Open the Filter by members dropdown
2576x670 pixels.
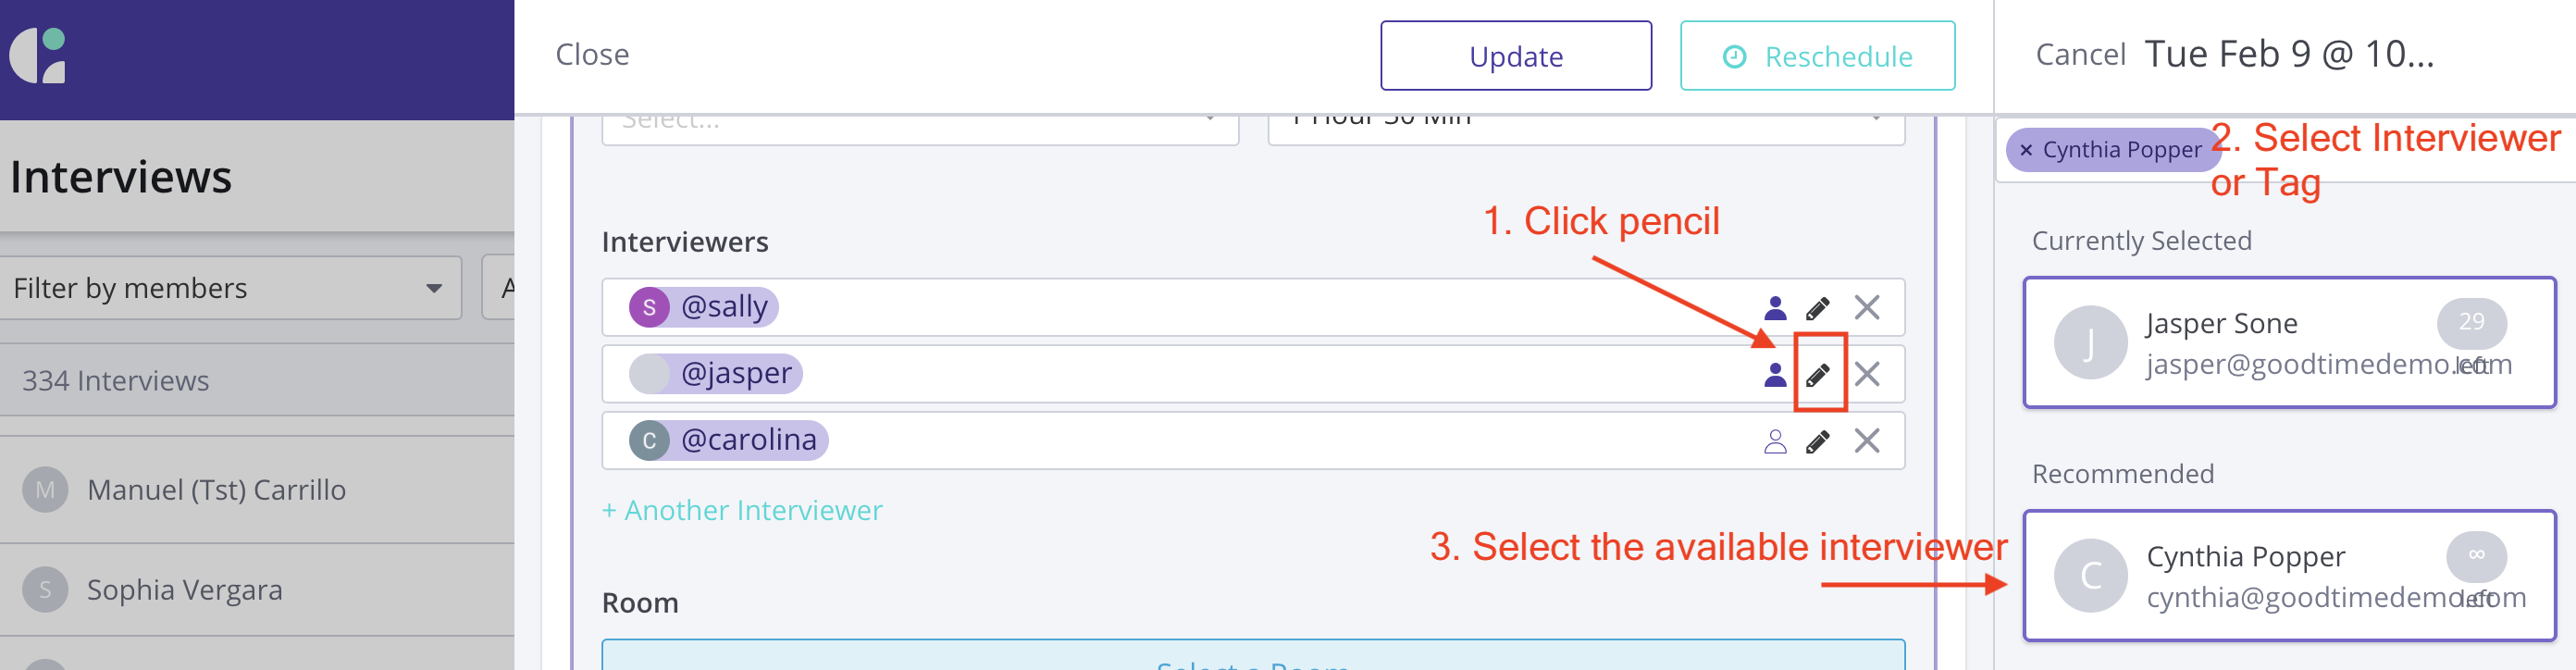tap(230, 288)
